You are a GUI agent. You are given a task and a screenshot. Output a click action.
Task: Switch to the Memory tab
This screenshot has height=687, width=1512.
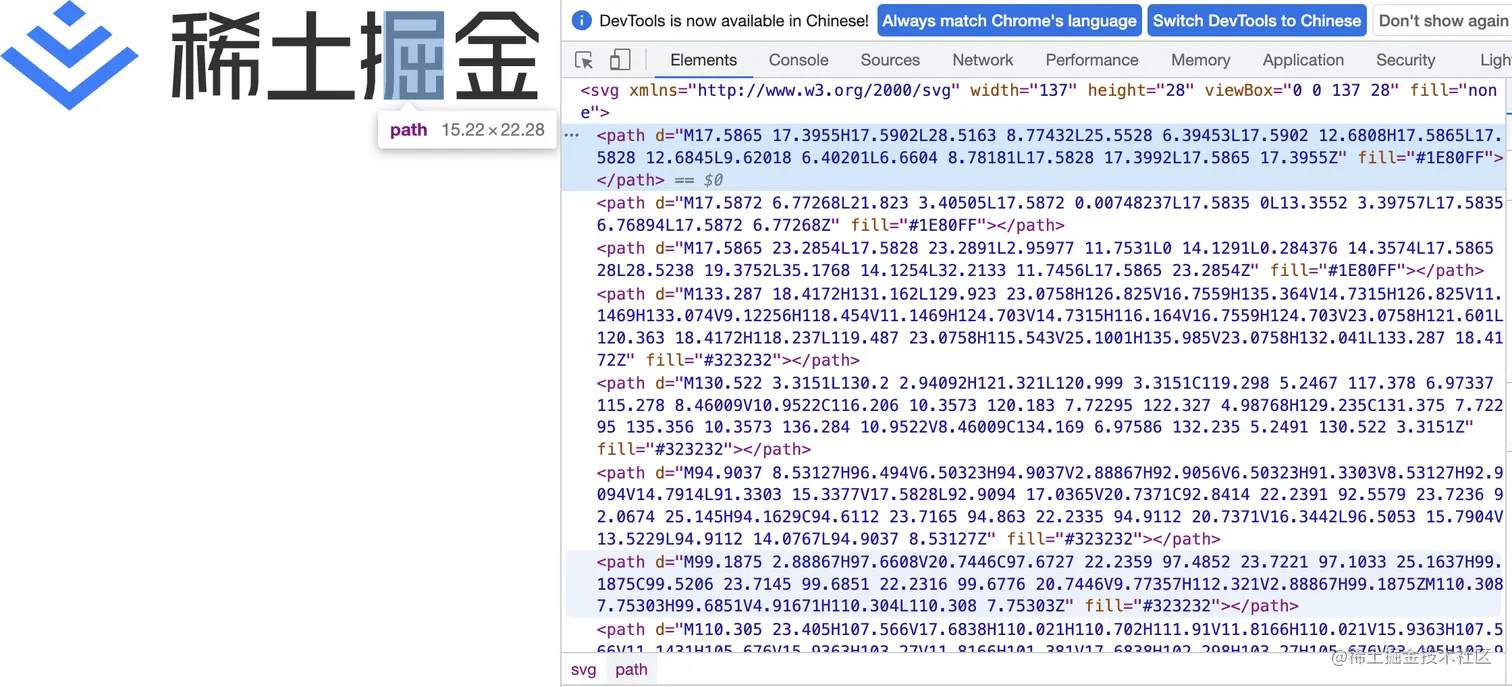click(1200, 60)
